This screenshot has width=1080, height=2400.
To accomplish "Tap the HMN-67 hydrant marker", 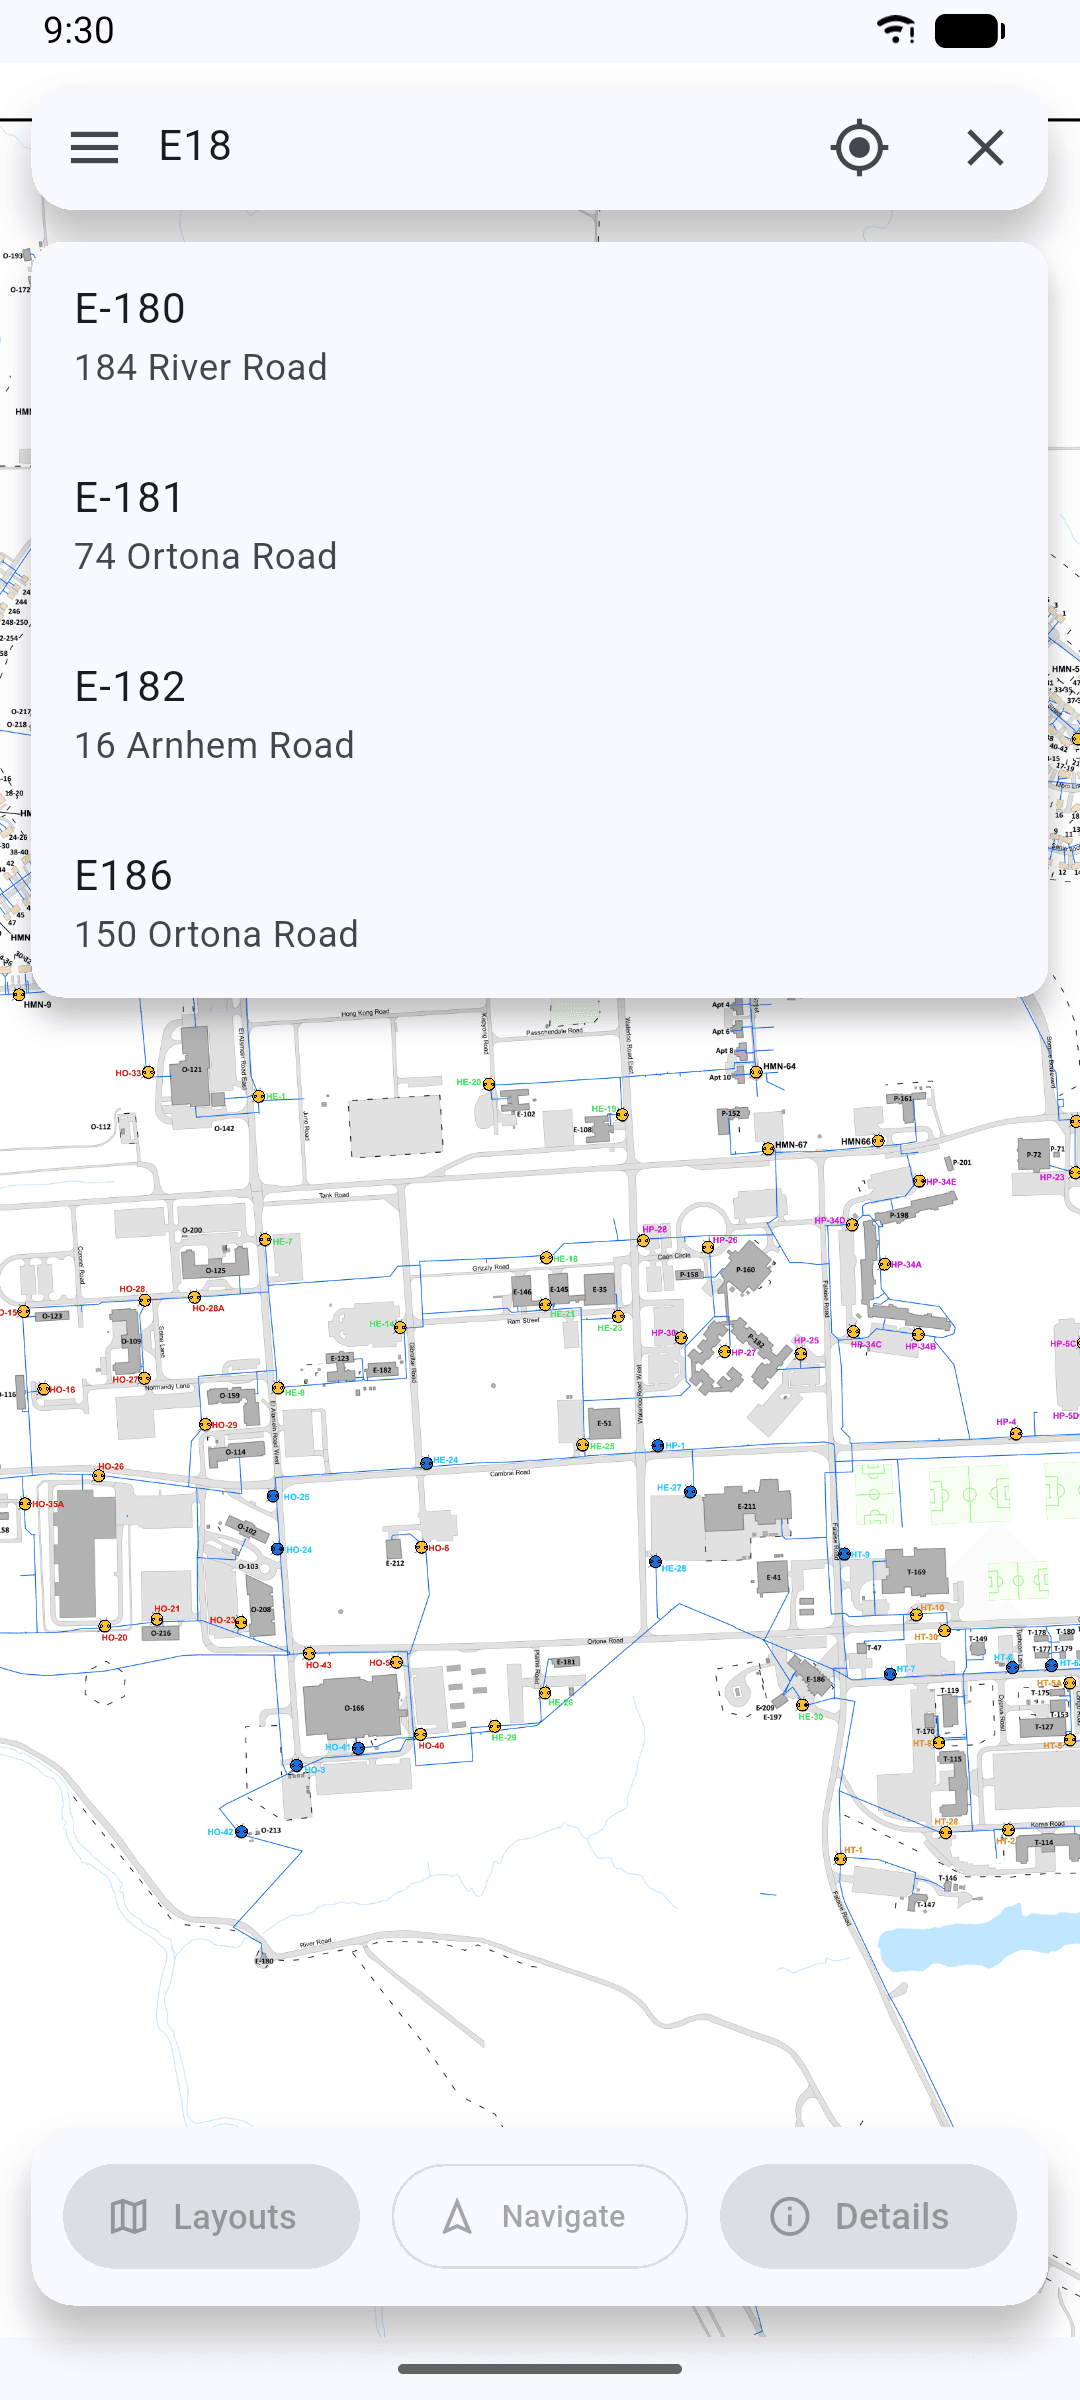I will coord(768,1148).
